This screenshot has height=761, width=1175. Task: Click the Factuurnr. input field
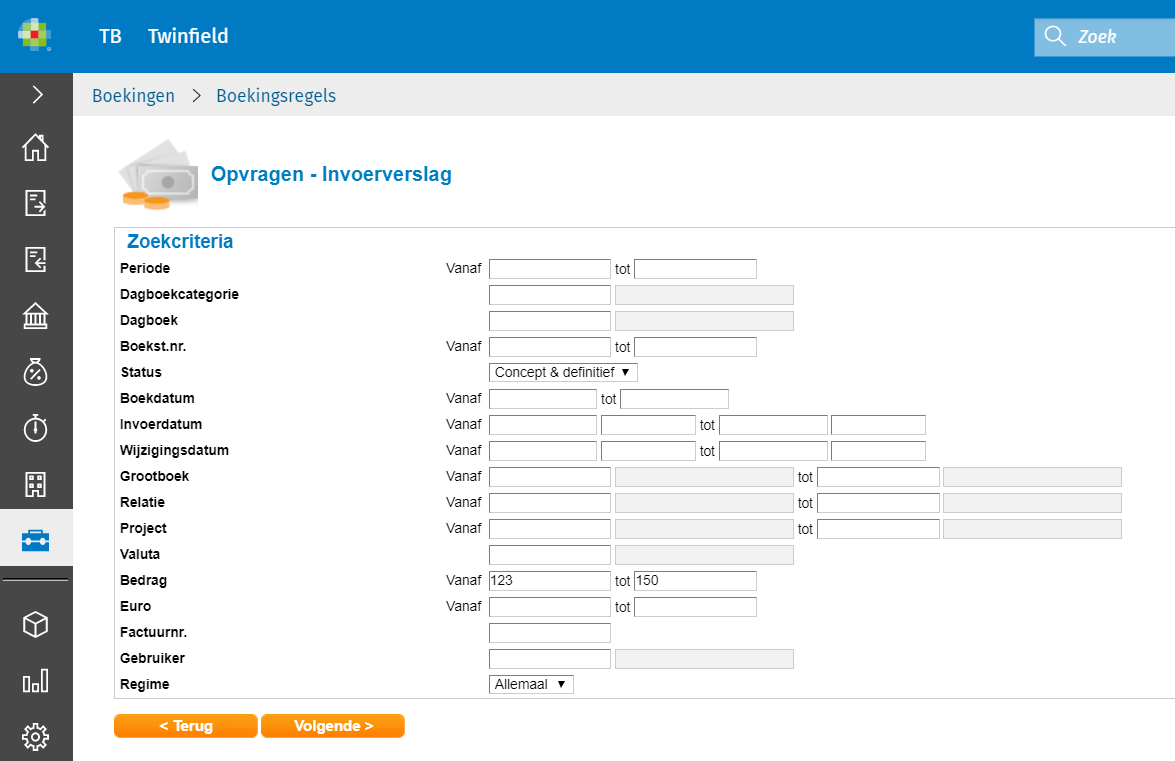point(549,633)
